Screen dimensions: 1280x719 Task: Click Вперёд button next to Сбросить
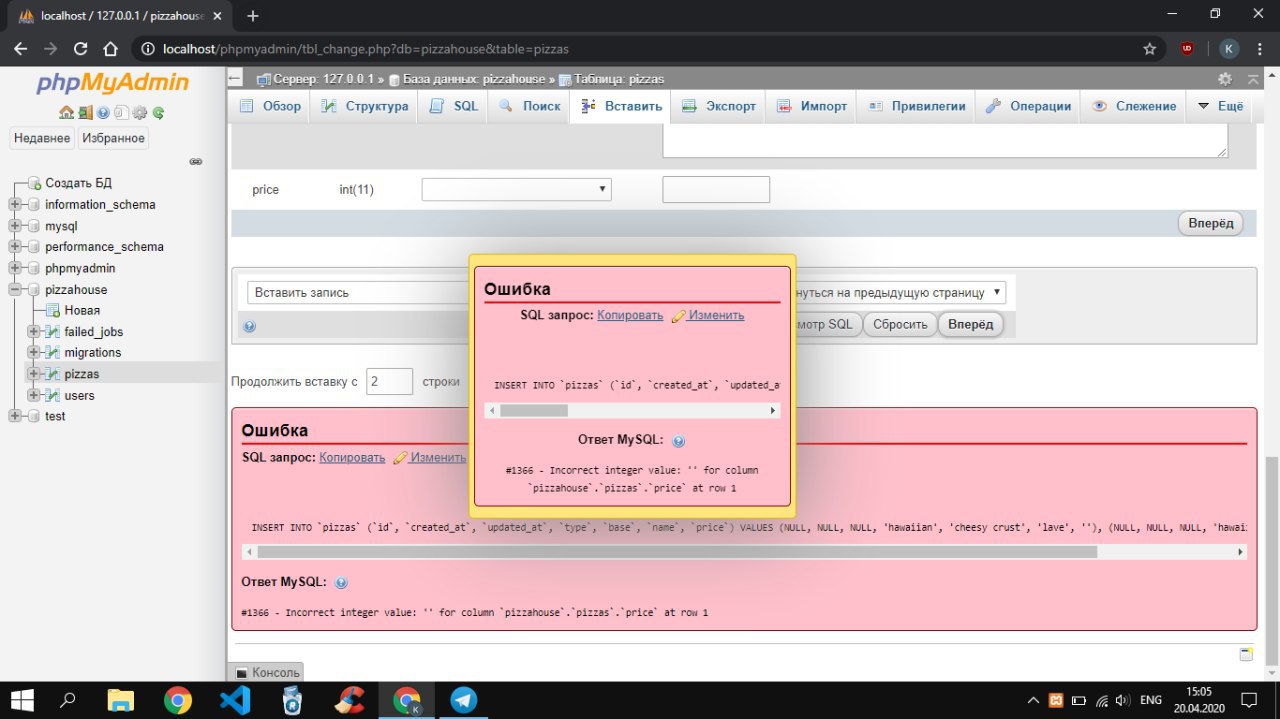[x=970, y=324]
